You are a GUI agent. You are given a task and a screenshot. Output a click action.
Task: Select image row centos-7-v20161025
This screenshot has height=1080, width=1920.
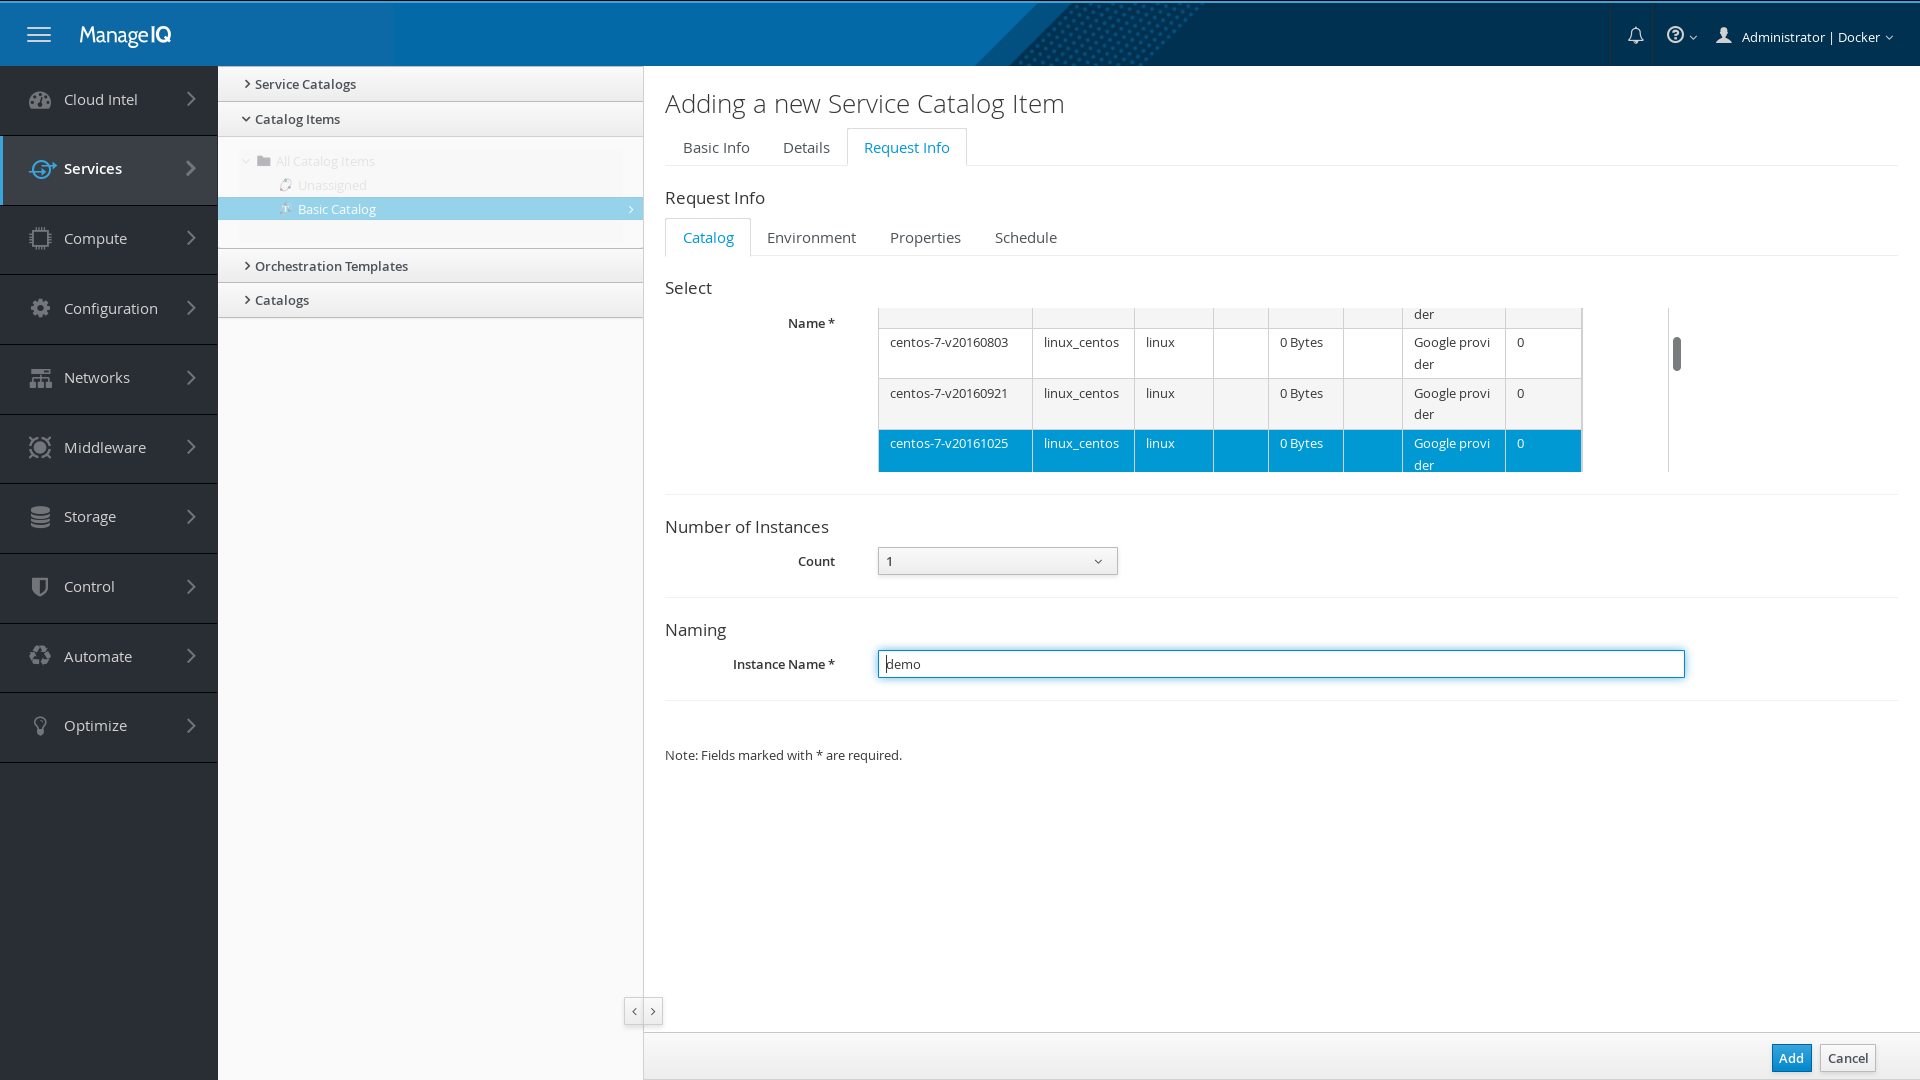(1230, 451)
